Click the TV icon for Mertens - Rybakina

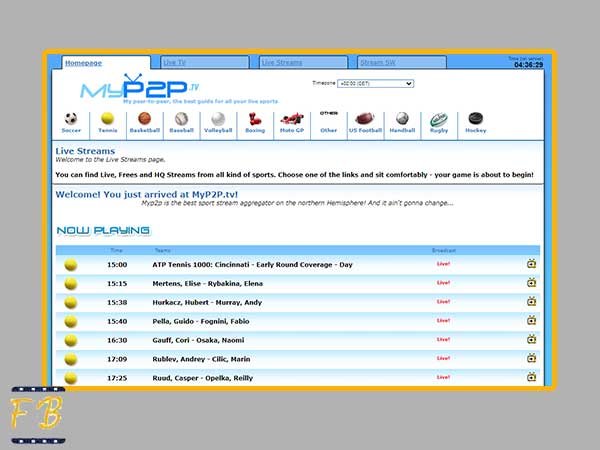[531, 283]
